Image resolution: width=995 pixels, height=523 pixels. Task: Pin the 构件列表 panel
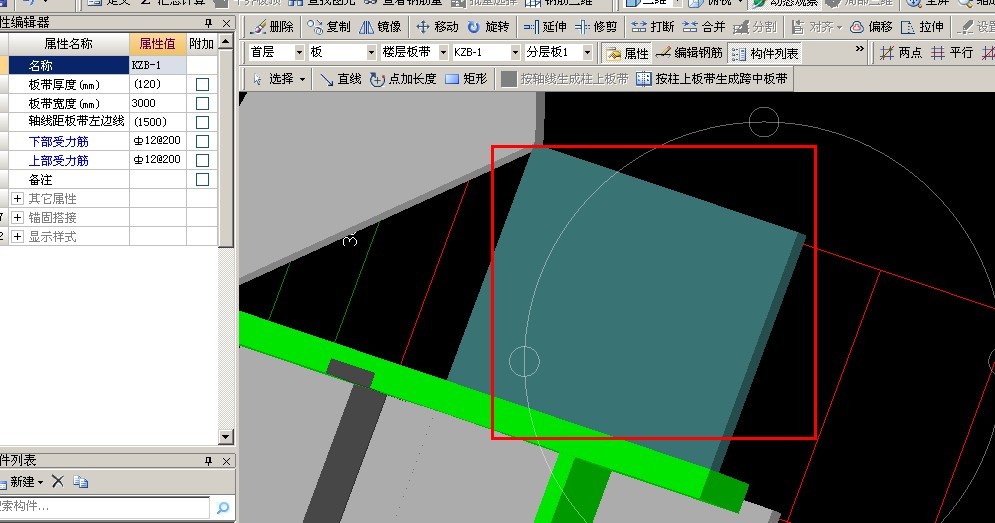(208, 461)
